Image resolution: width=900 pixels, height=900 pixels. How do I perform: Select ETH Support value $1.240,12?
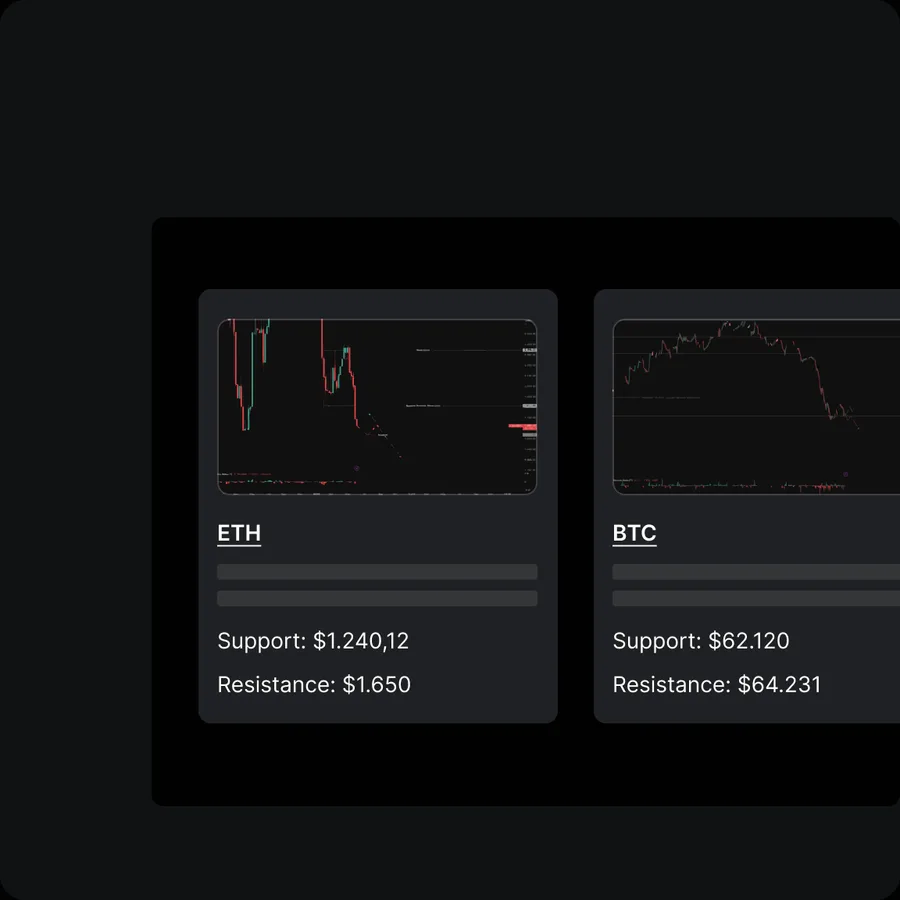click(360, 641)
